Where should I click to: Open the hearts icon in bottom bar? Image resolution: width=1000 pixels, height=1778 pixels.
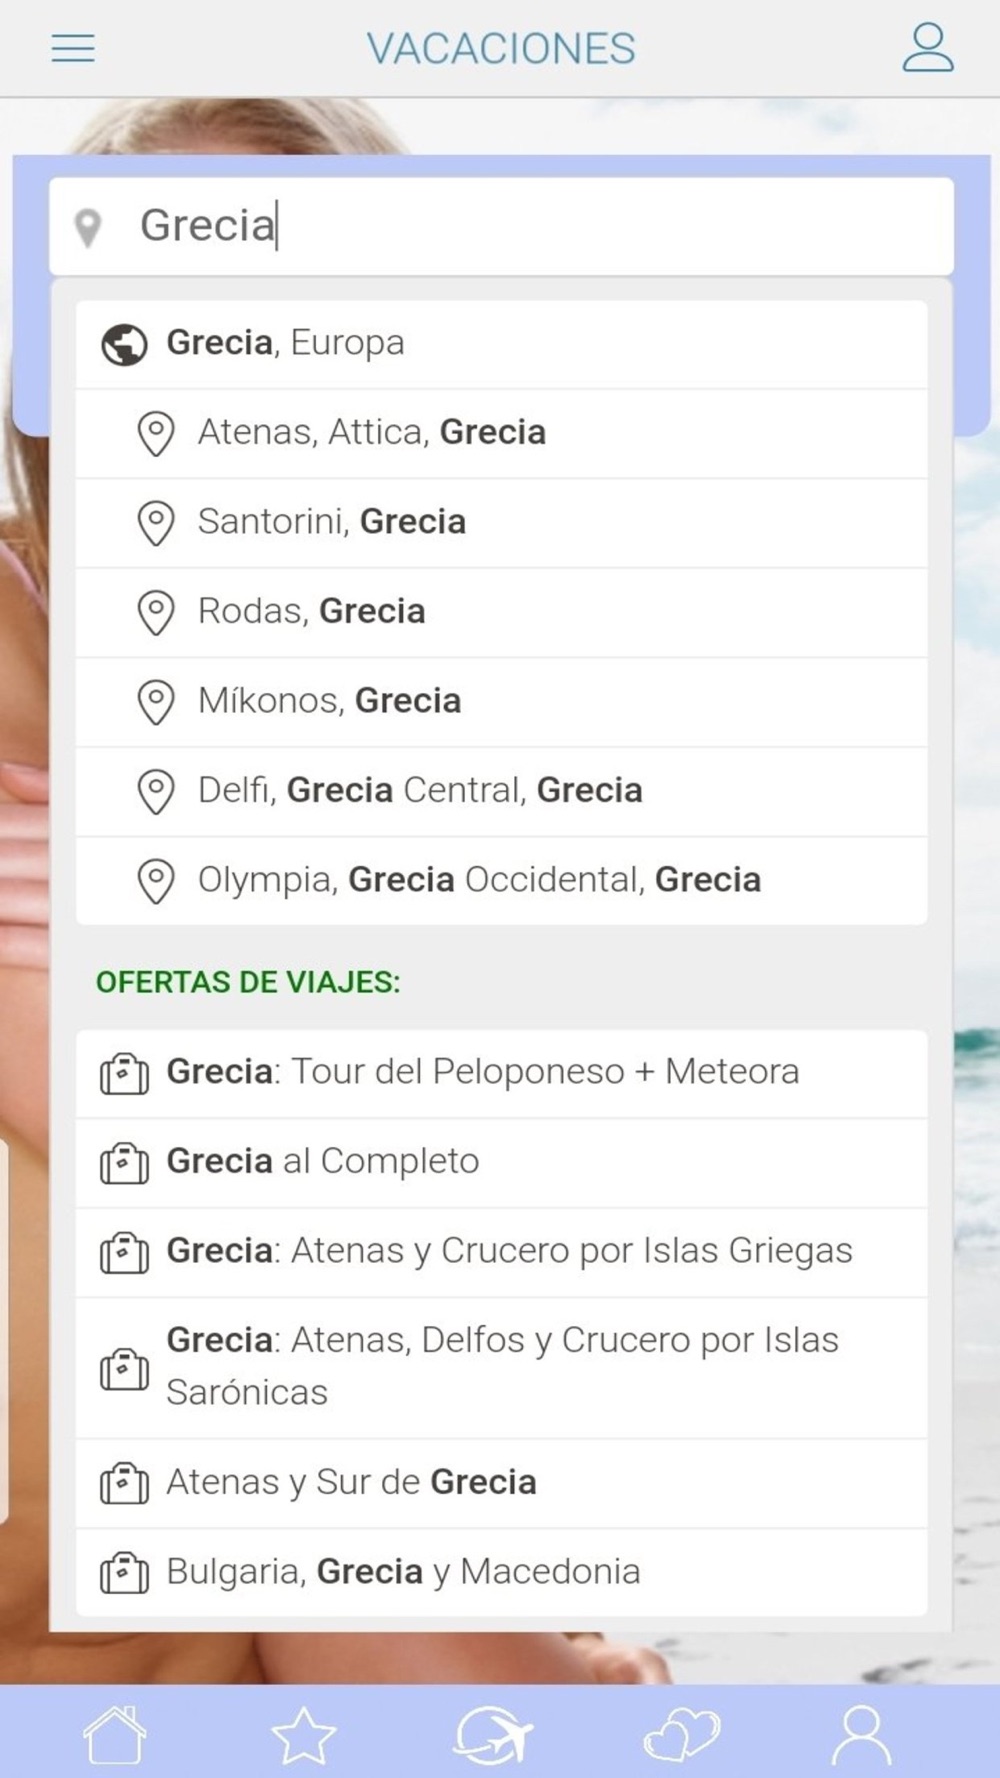click(x=682, y=1734)
